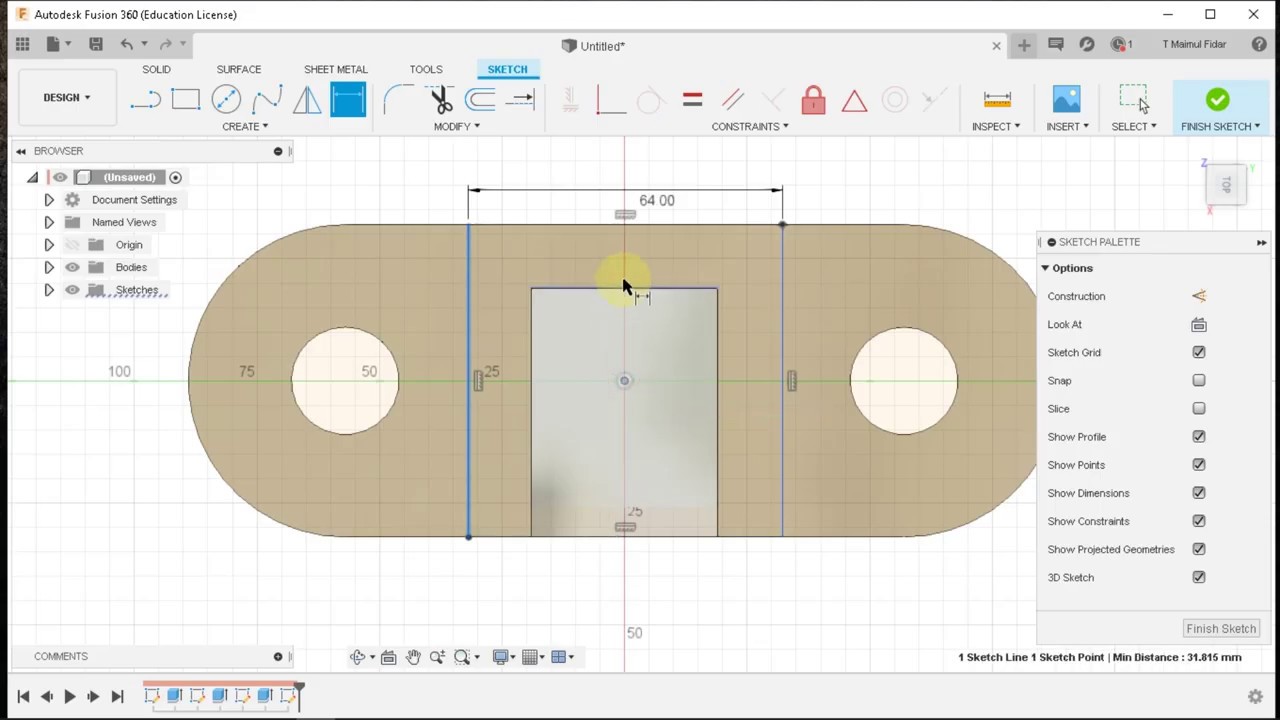This screenshot has height=720, width=1280.
Task: Select the Mirror sketch tool
Action: pos(307,99)
